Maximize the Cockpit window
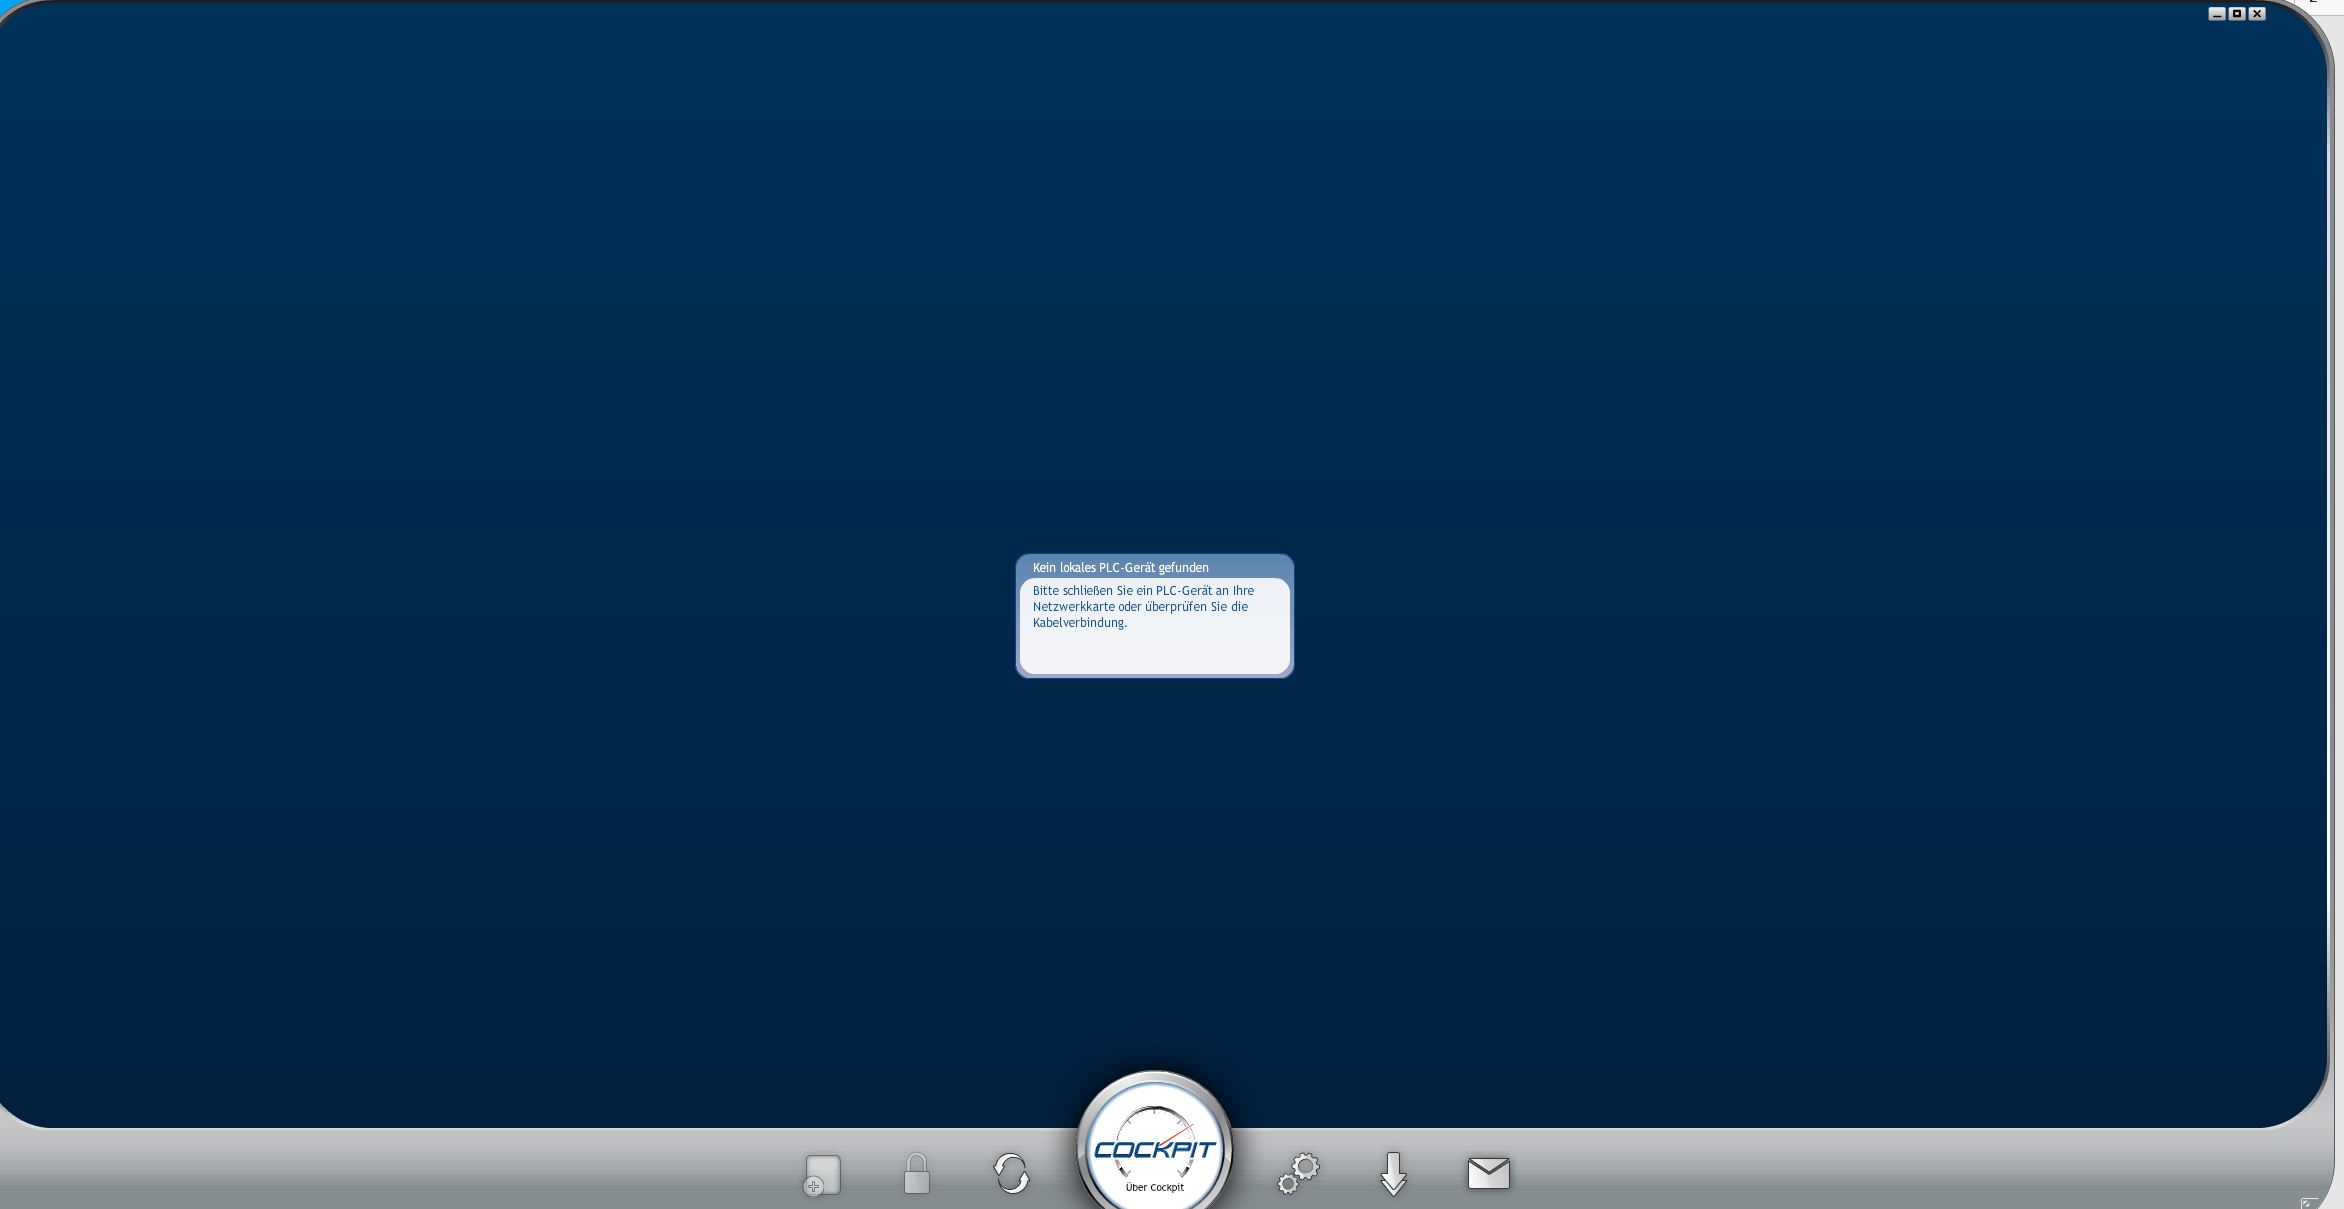 click(x=2237, y=14)
